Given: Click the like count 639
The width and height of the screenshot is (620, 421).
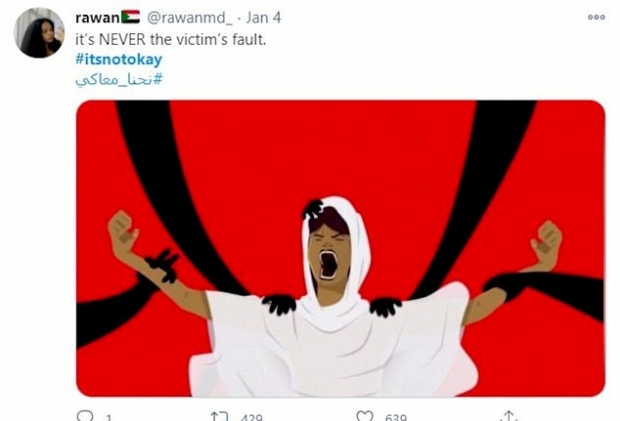Looking at the screenshot, I should tap(395, 417).
